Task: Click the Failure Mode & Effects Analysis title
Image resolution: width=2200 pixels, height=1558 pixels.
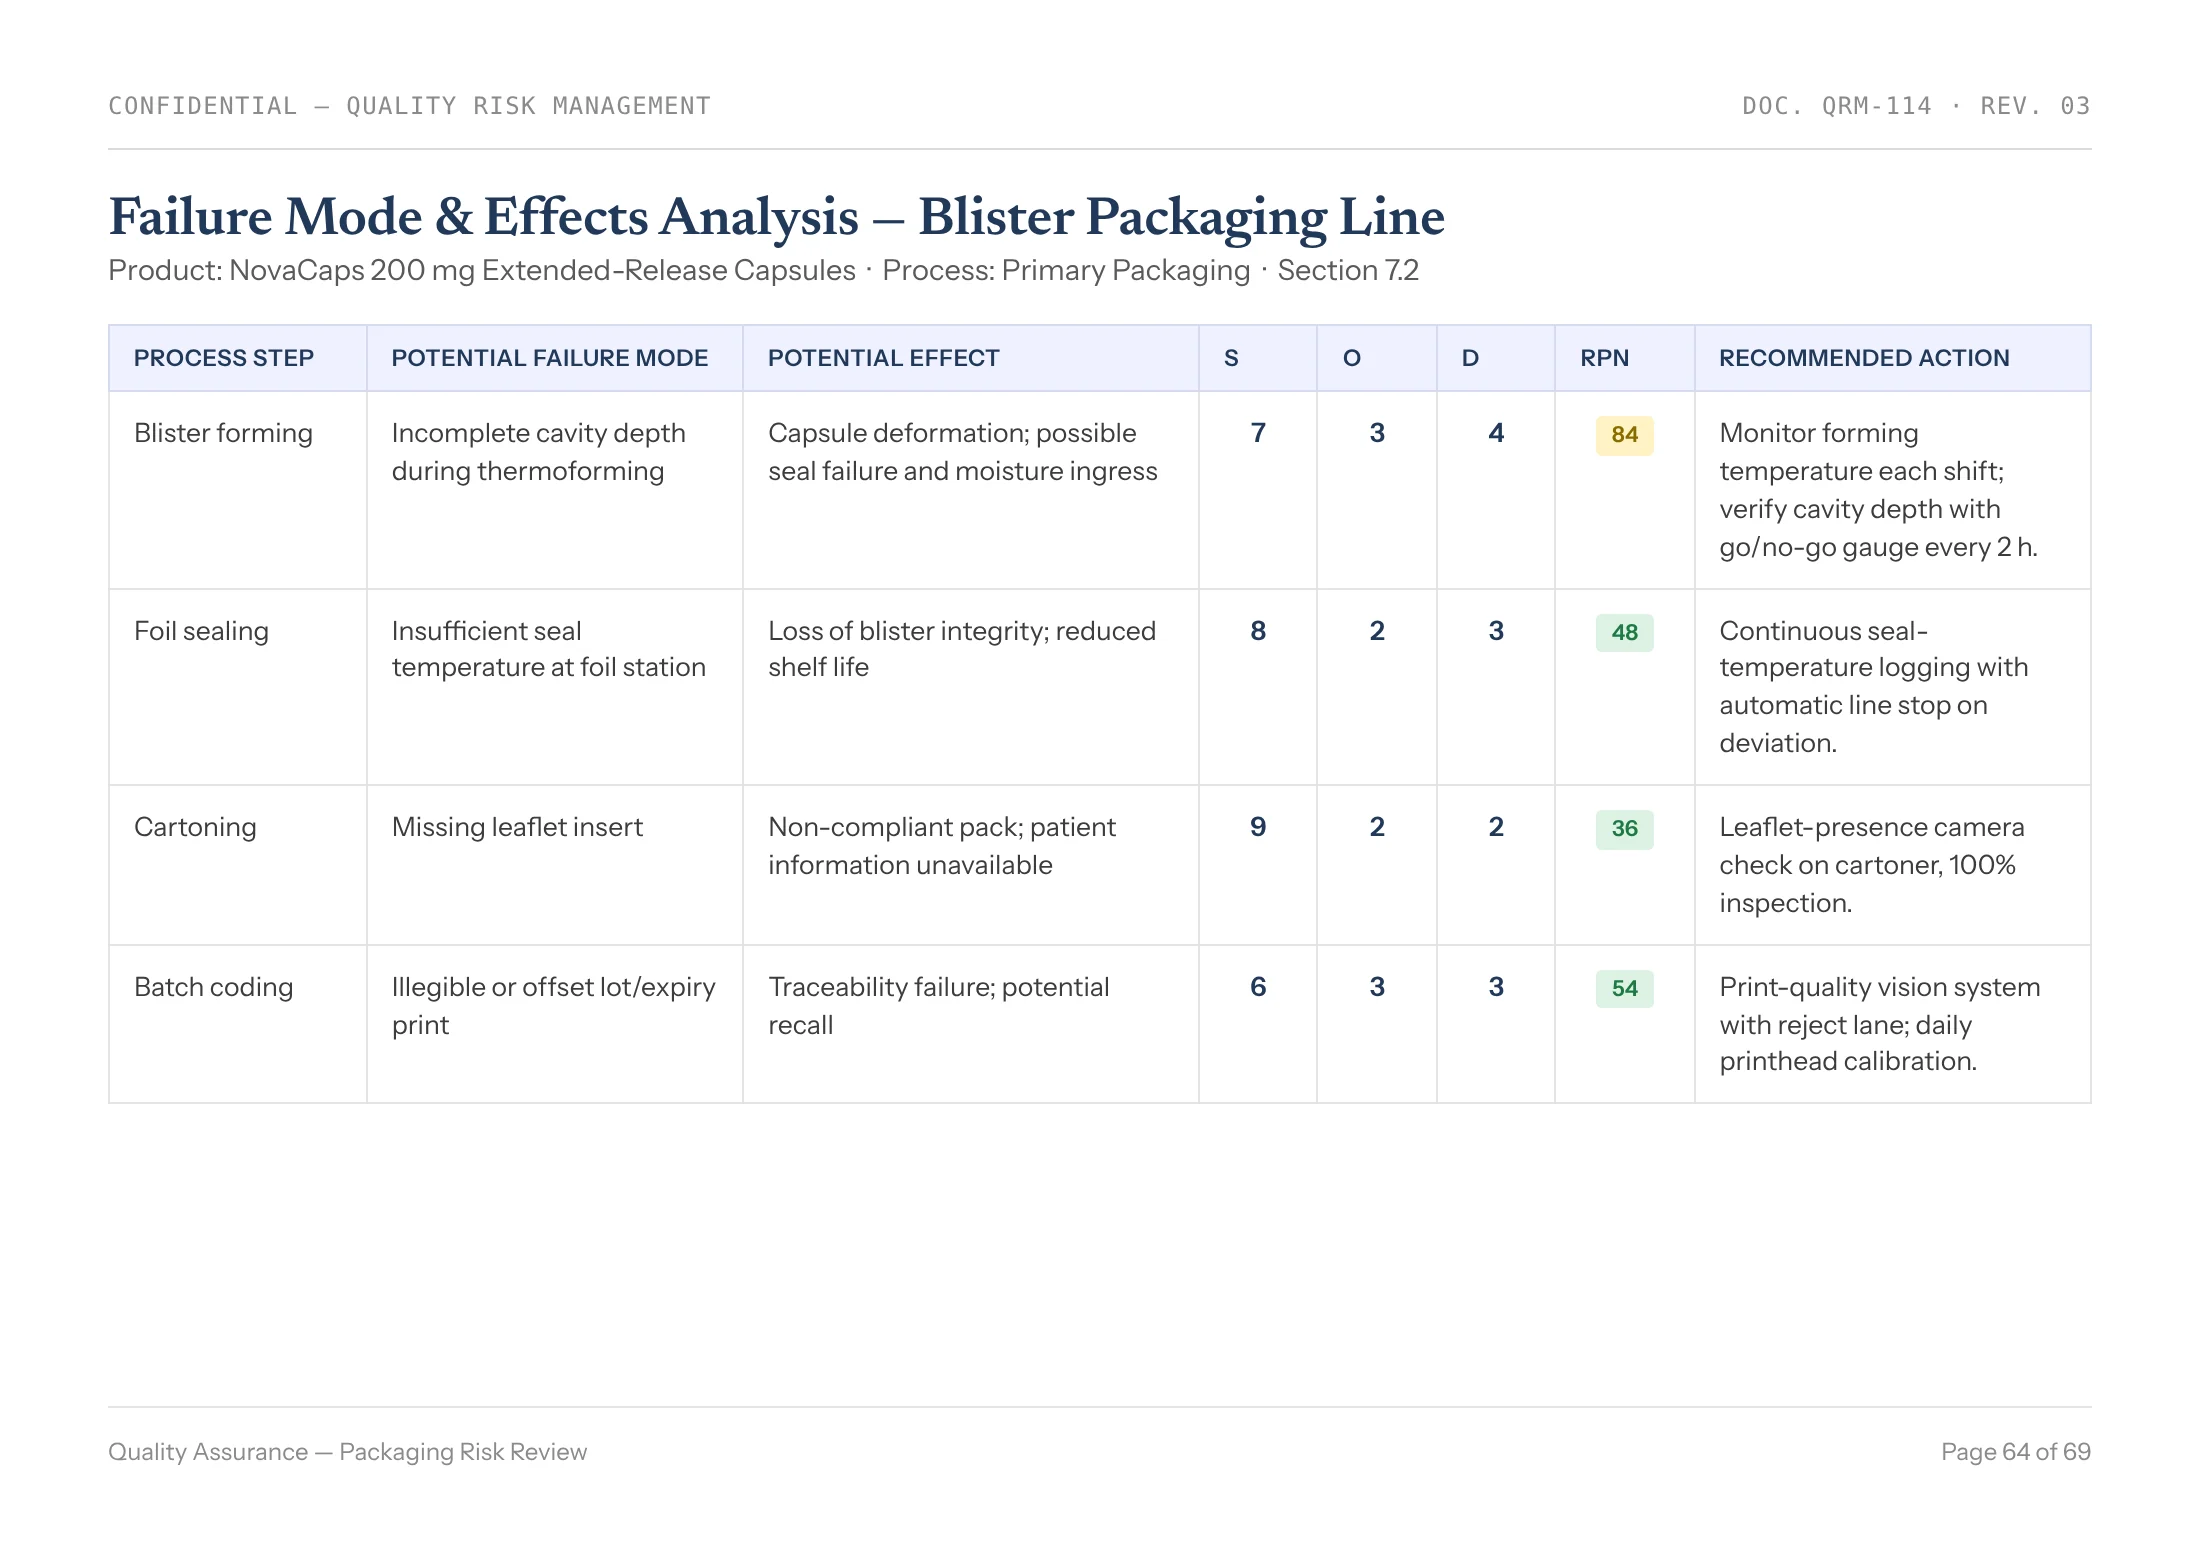Action: point(777,217)
